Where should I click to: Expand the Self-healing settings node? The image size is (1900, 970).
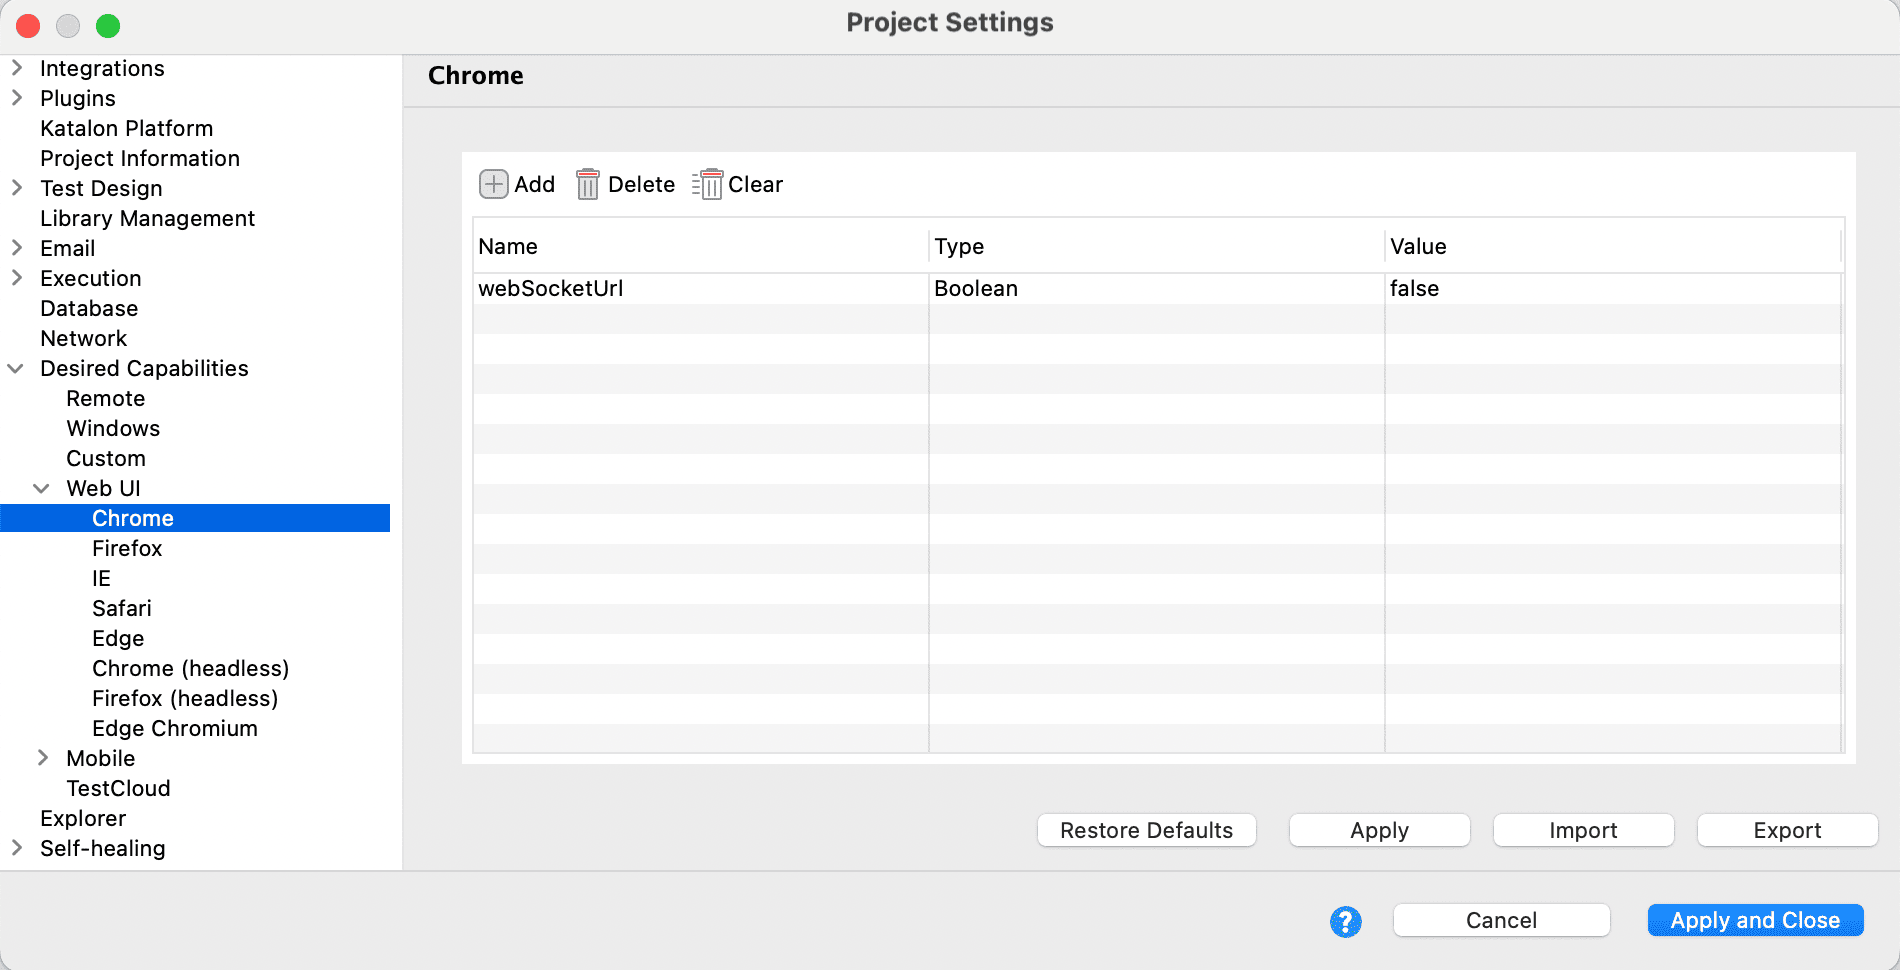tap(17, 848)
